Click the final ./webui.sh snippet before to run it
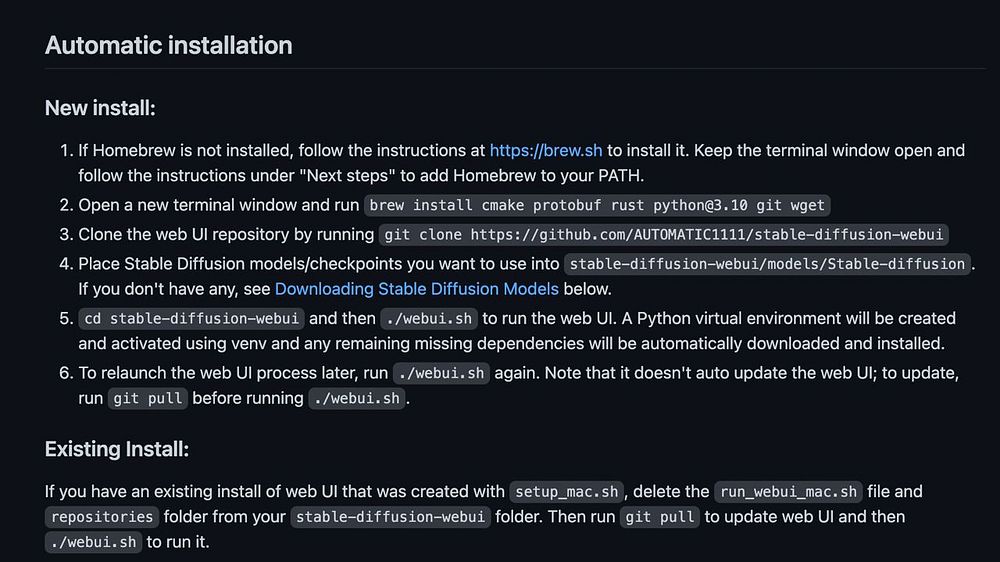Viewport: 1000px width, 562px height. tap(94, 543)
